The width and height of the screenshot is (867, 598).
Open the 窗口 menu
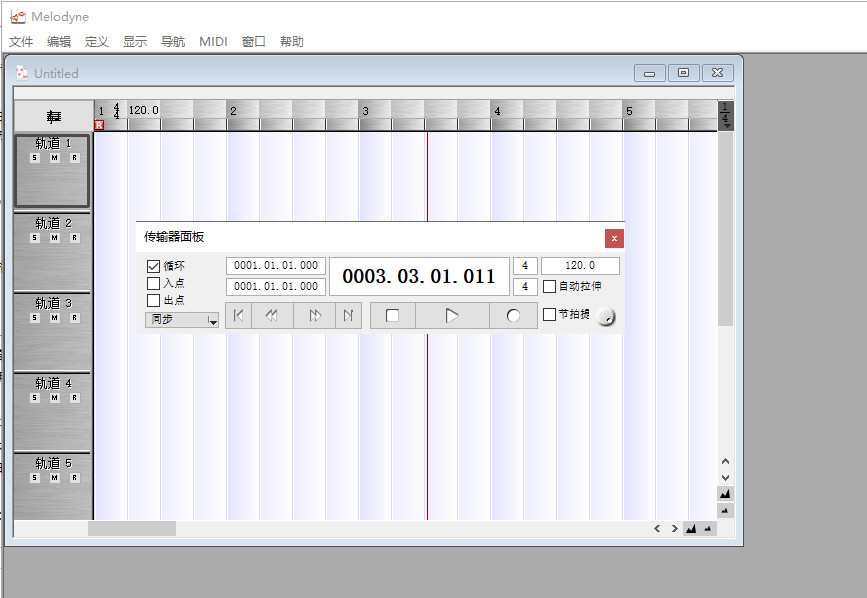click(254, 41)
